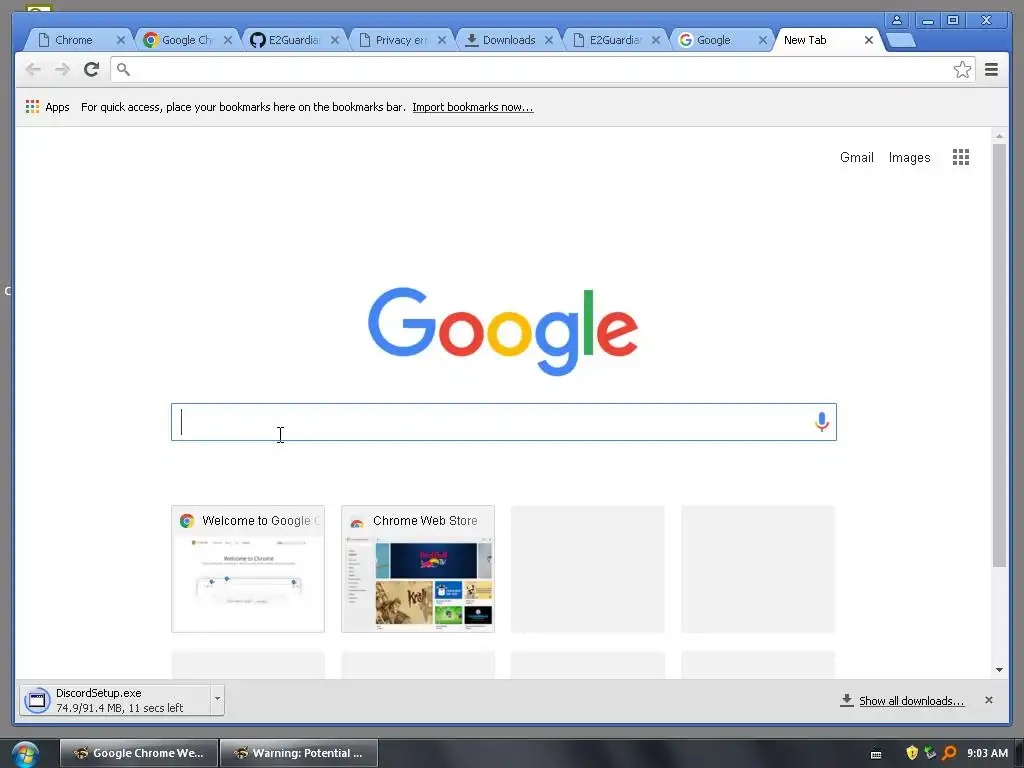Viewport: 1024px width, 768px height.
Task: Click the Google logo
Action: point(503,331)
